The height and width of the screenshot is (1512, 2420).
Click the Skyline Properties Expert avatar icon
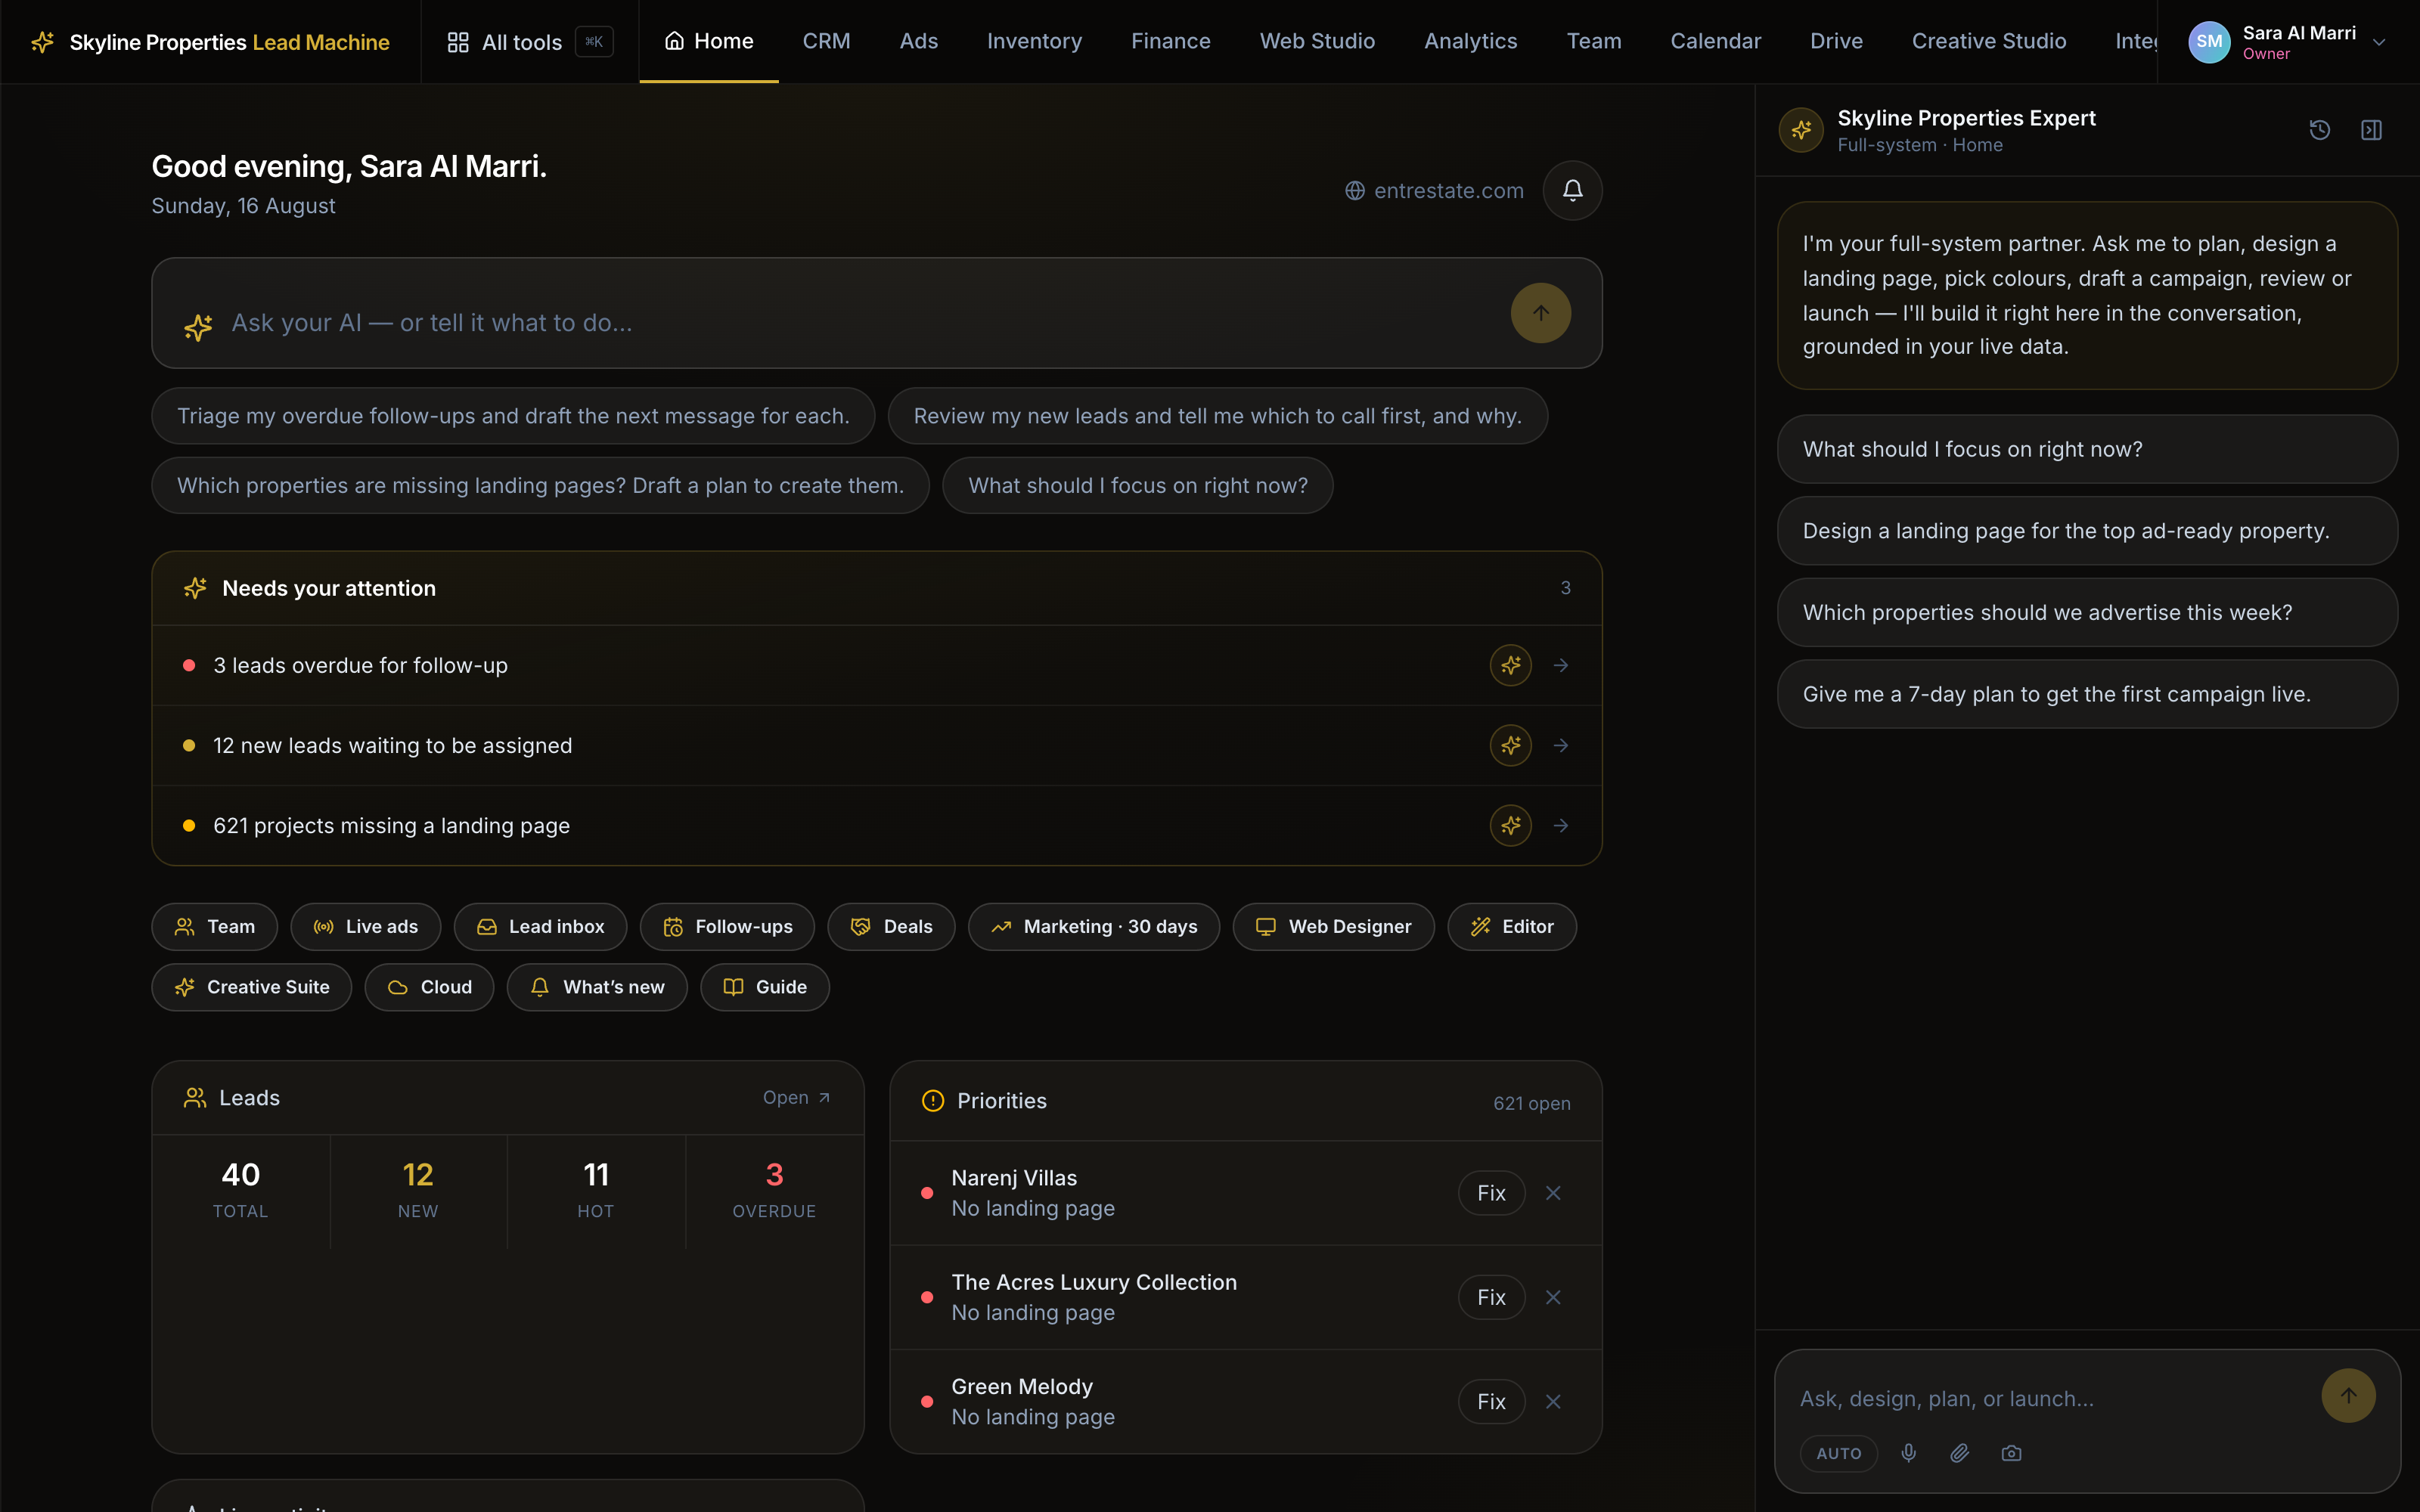pos(1801,130)
